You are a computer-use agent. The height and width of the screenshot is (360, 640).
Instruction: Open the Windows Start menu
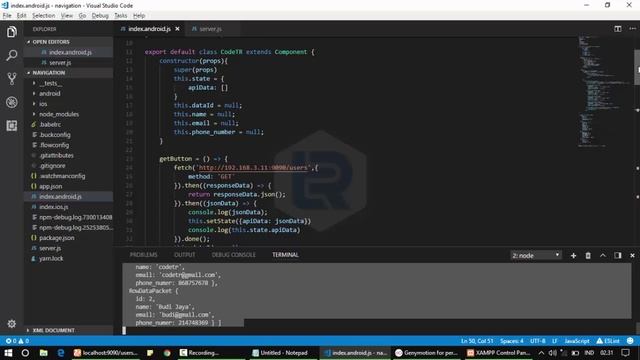pos(8,353)
